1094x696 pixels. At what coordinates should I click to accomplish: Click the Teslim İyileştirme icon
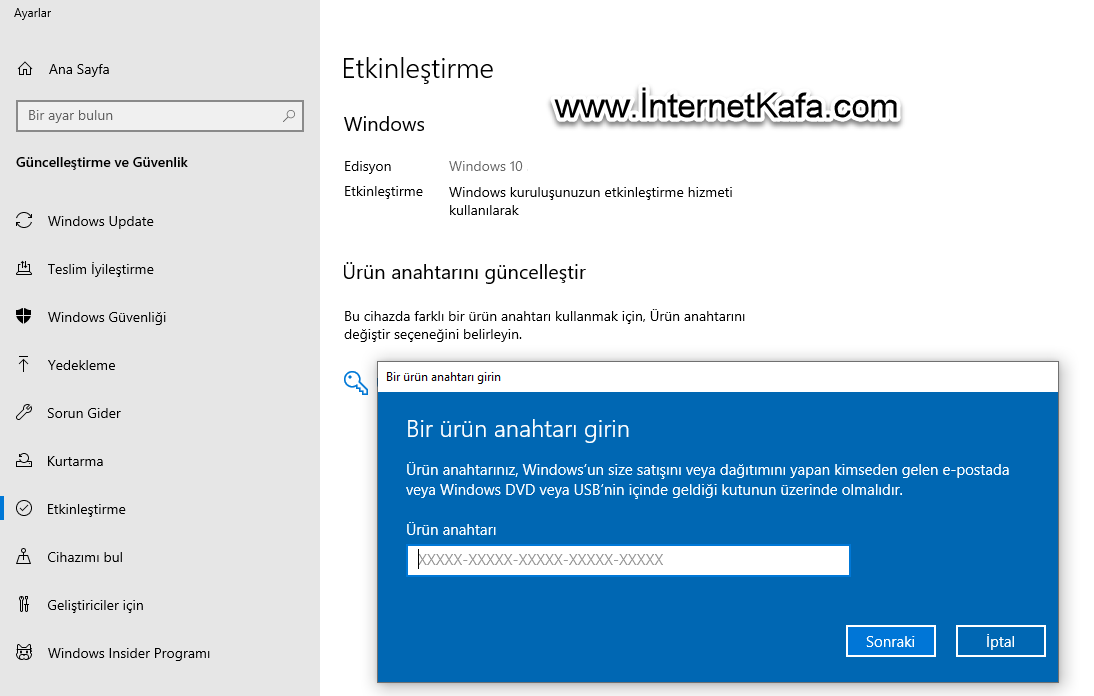pos(24,268)
